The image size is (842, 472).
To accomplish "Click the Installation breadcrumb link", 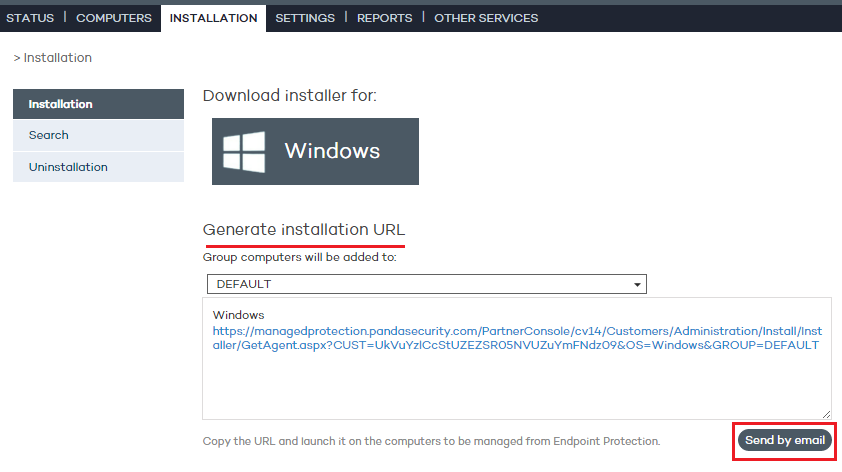I will coord(57,57).
